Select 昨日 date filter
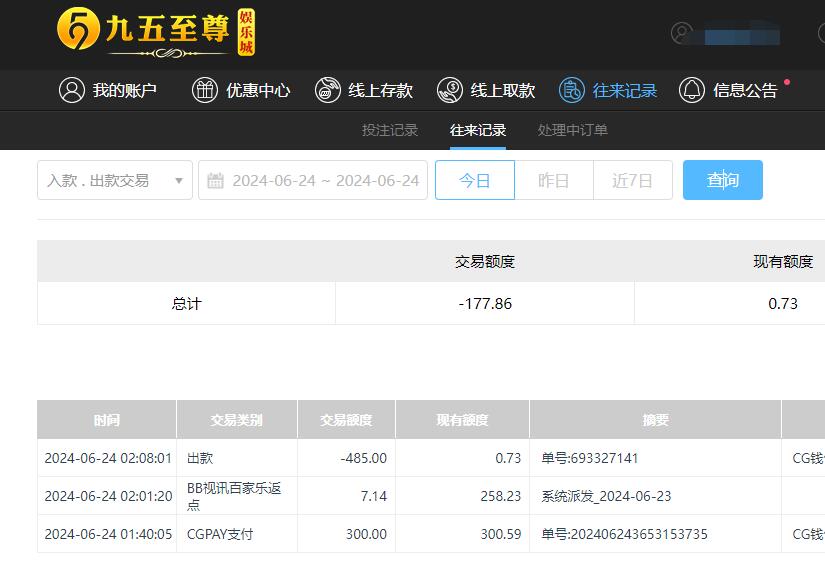This screenshot has width=825, height=565. [554, 180]
